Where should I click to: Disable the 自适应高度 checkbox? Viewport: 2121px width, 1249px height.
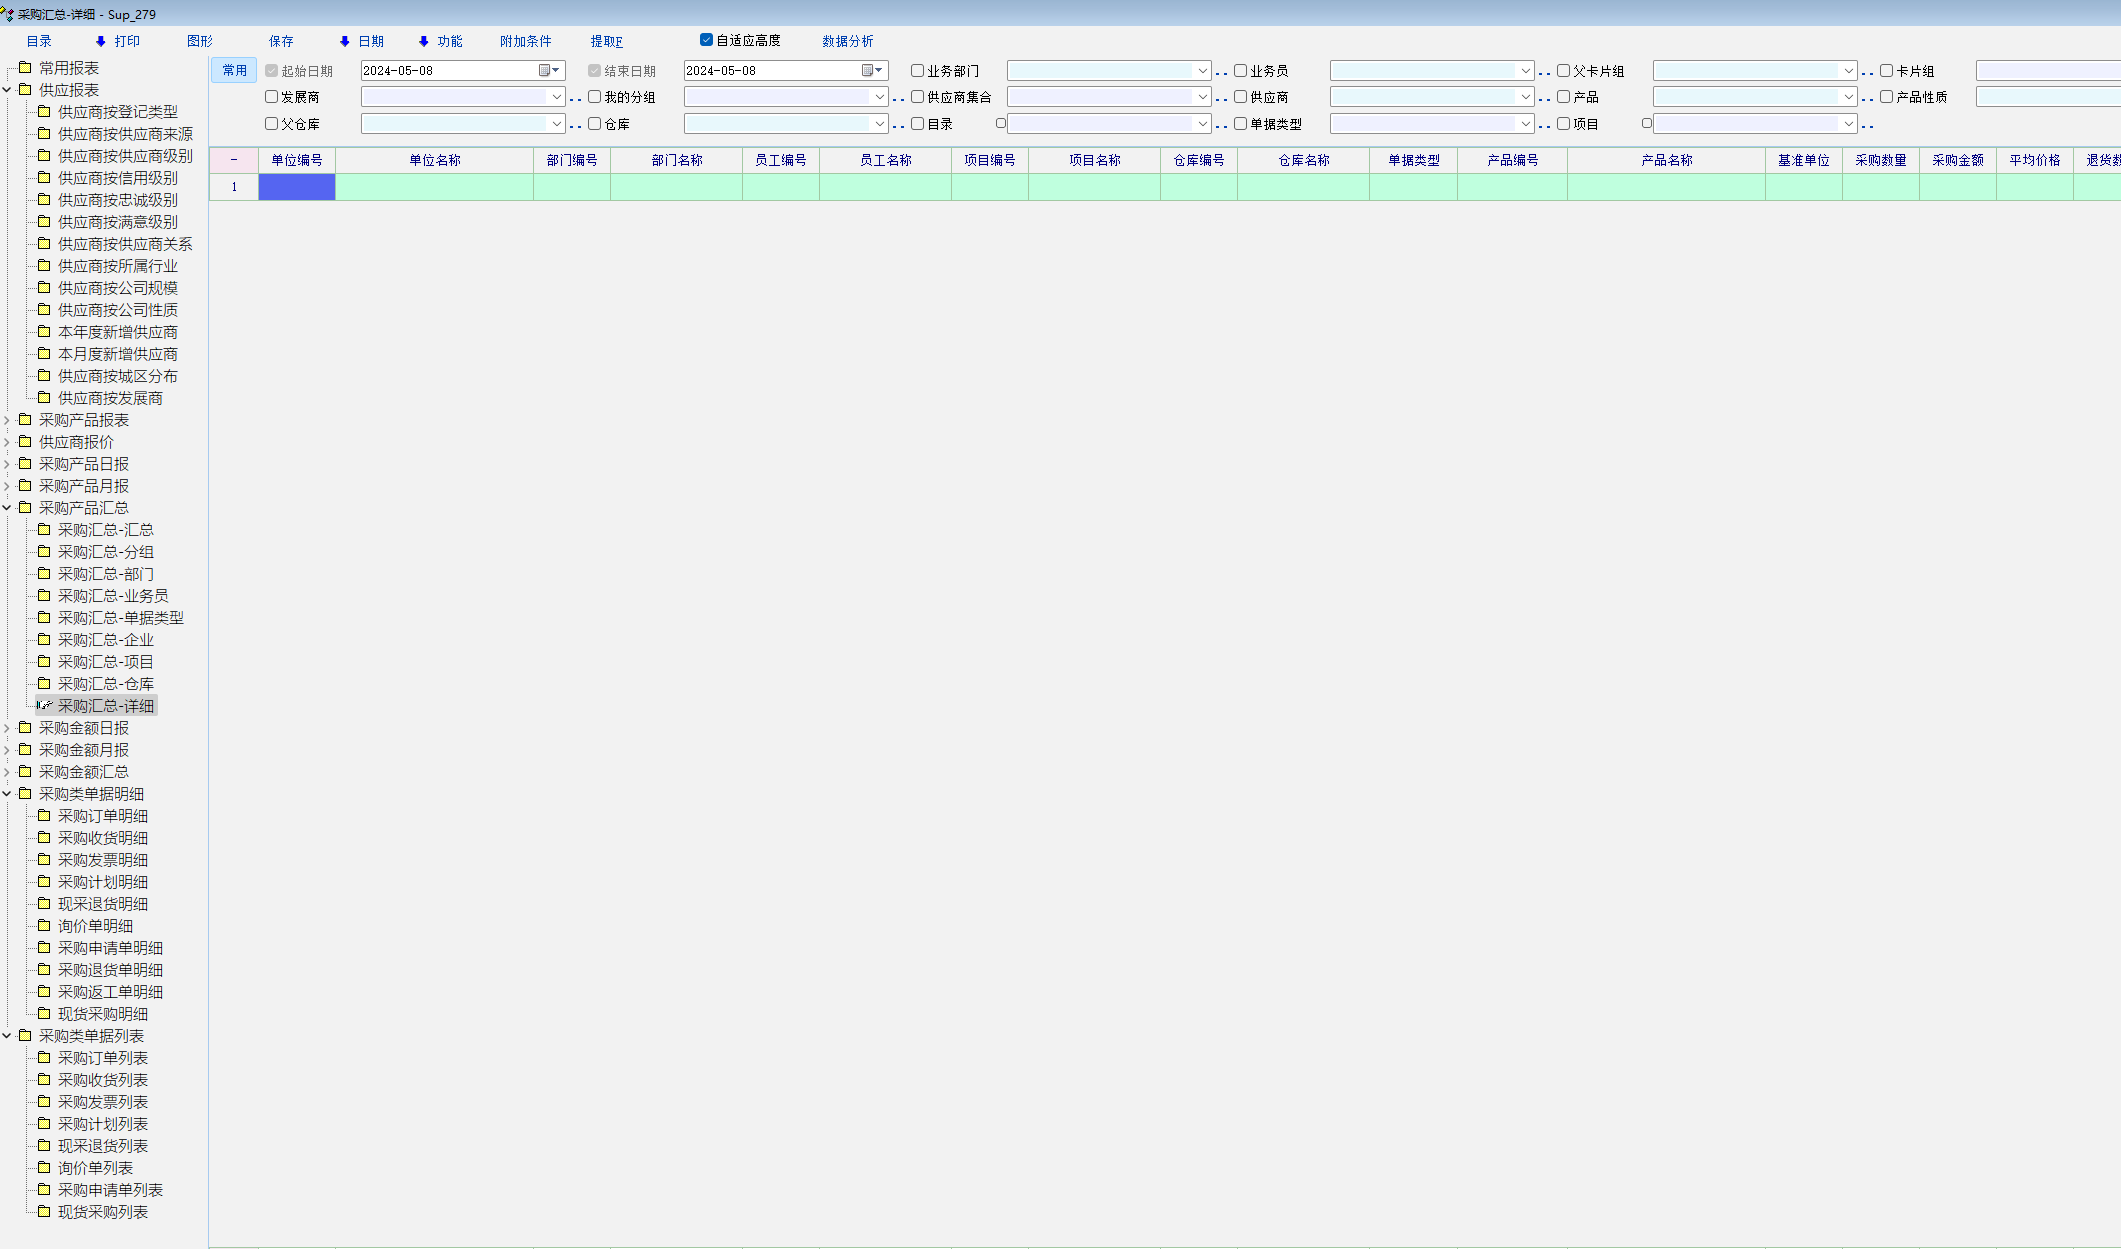point(706,40)
